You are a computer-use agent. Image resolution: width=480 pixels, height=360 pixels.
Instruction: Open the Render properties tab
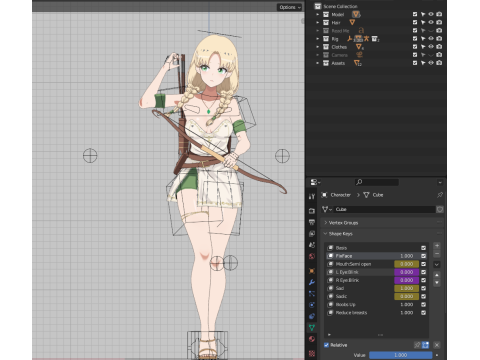(x=312, y=211)
